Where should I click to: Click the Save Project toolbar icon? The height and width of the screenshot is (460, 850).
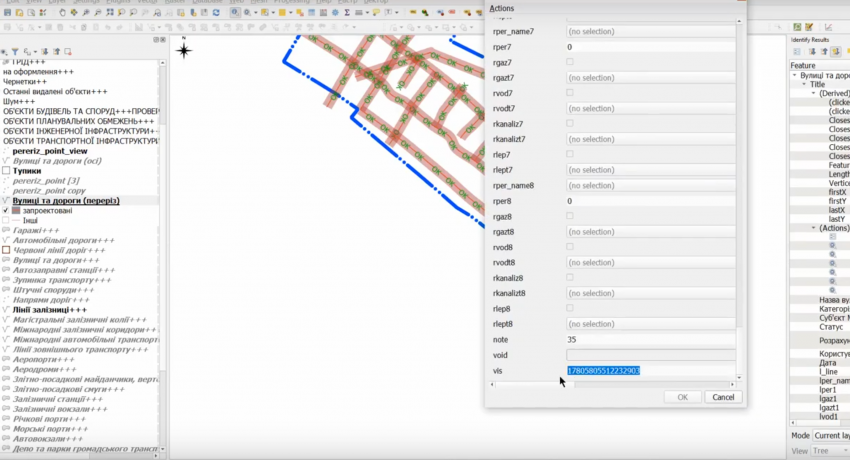7,12
